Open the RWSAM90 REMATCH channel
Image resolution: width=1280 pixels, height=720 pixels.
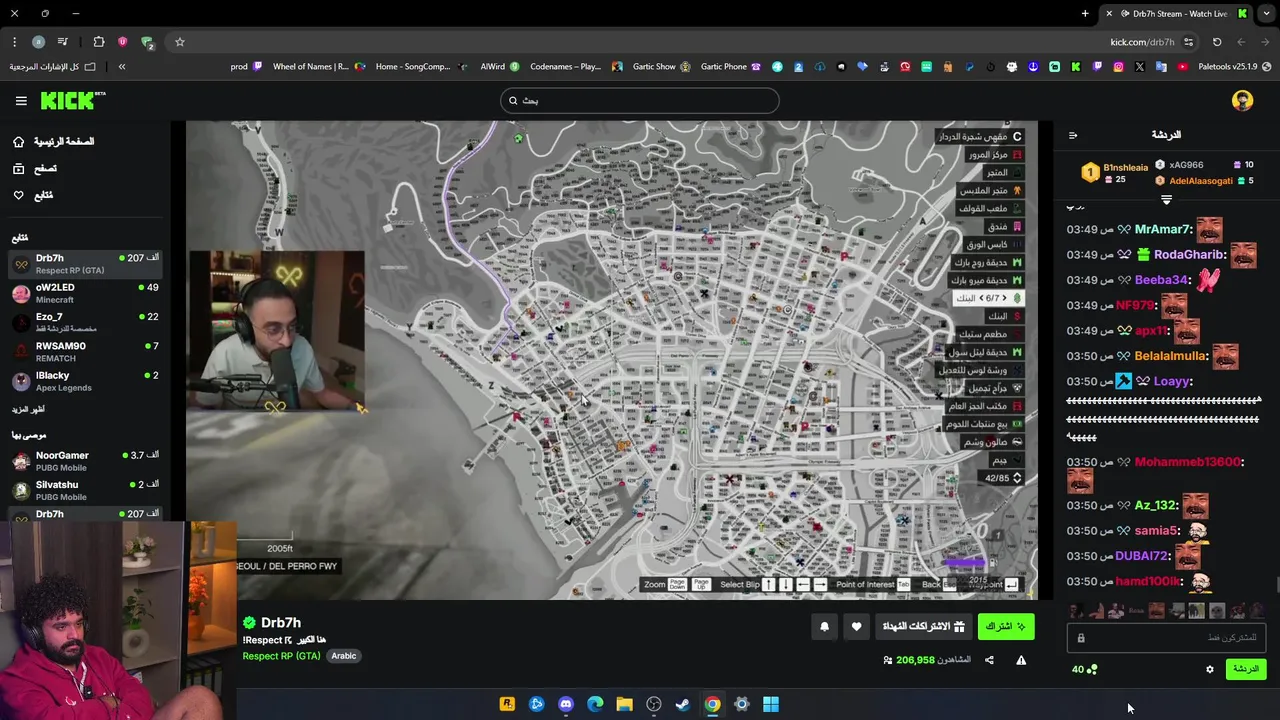85,351
